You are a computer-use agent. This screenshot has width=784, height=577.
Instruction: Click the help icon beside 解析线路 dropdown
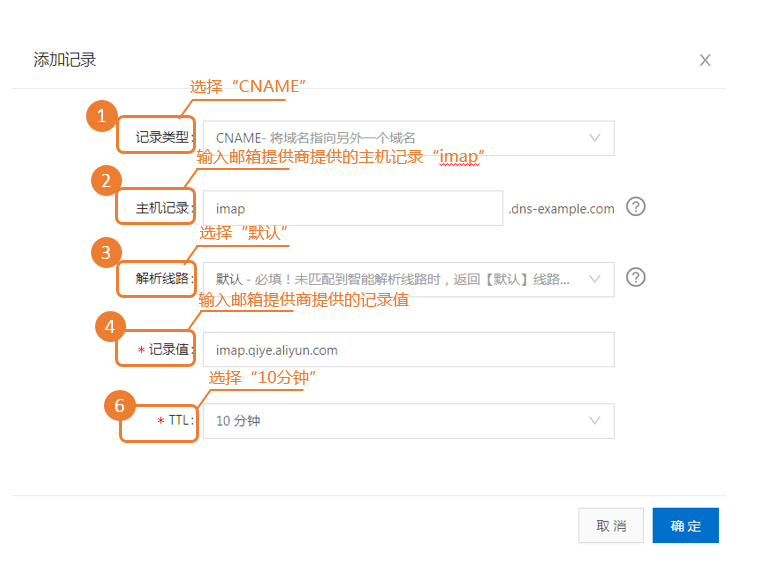(636, 277)
